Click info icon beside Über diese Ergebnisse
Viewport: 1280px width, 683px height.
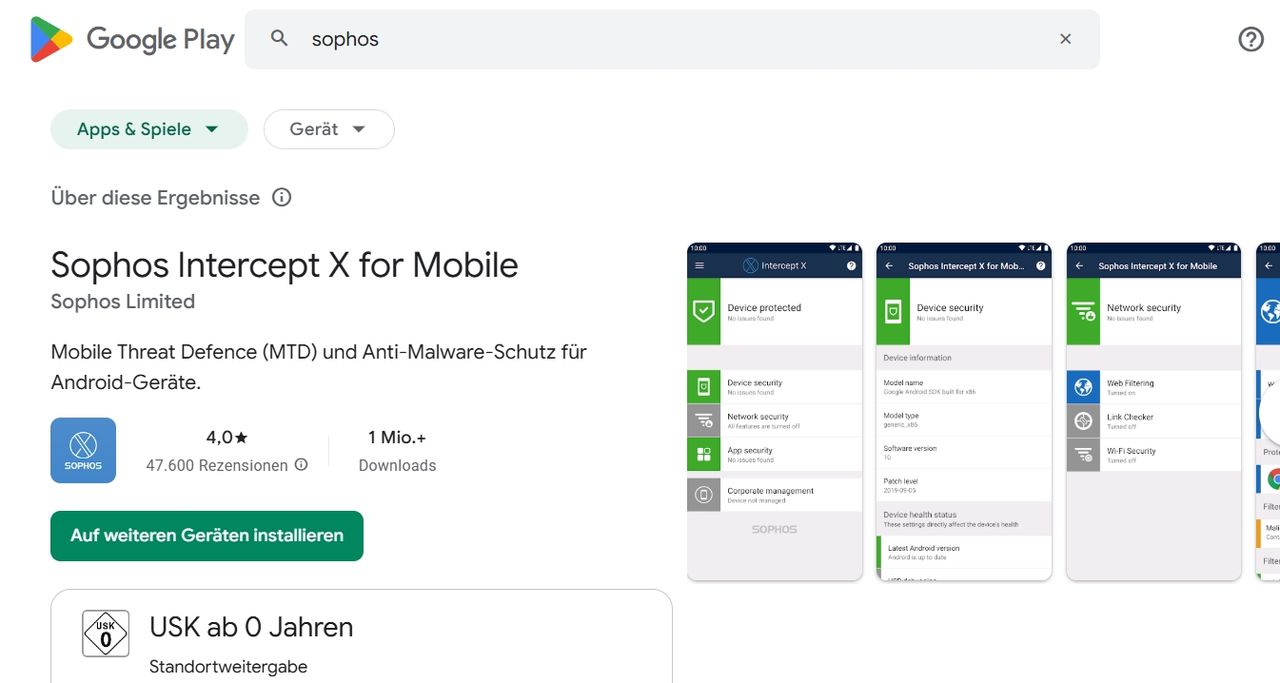click(x=282, y=197)
